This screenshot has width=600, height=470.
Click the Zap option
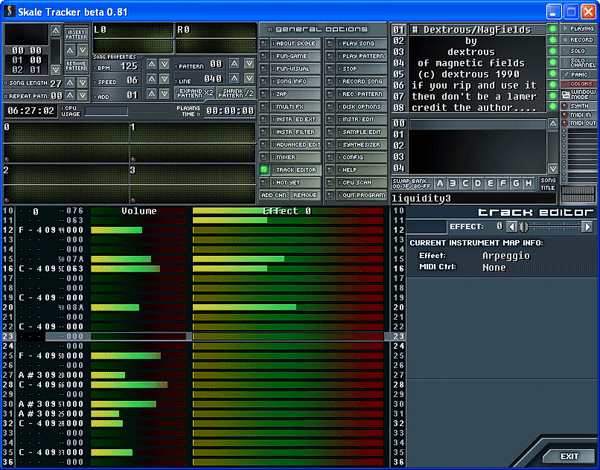[x=295, y=94]
